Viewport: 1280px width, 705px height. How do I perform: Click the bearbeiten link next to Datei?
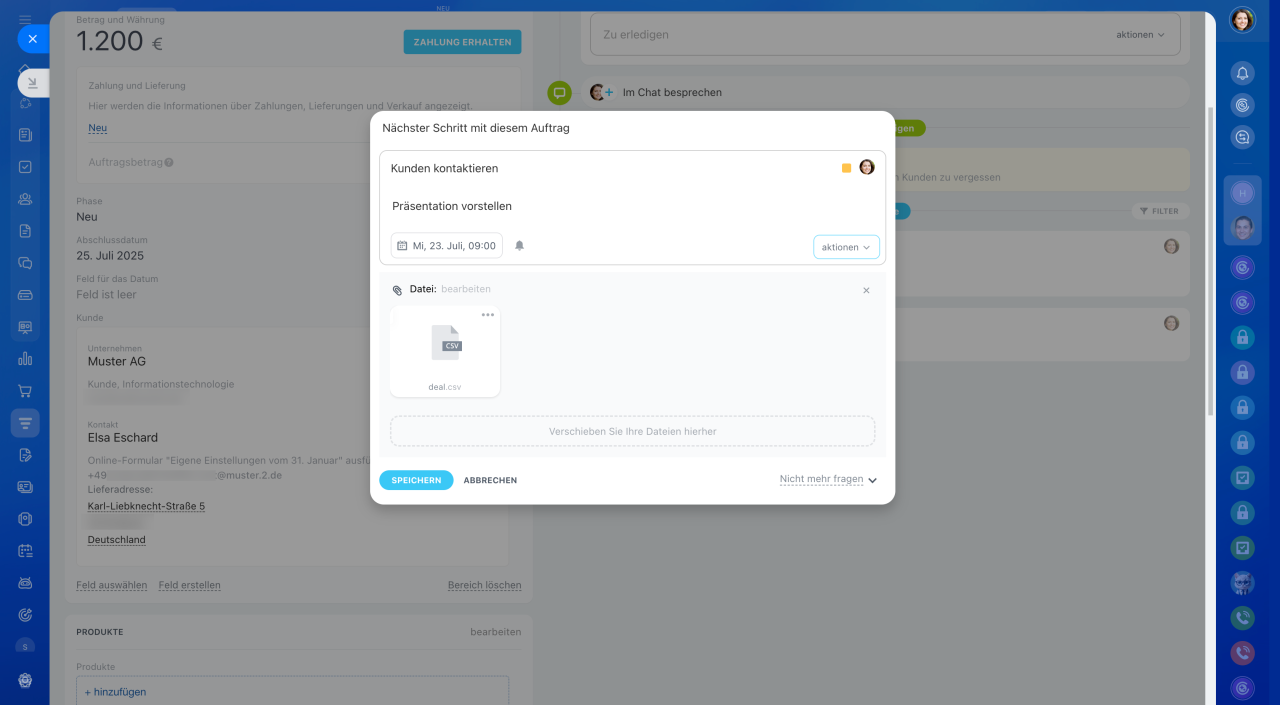click(x=466, y=289)
